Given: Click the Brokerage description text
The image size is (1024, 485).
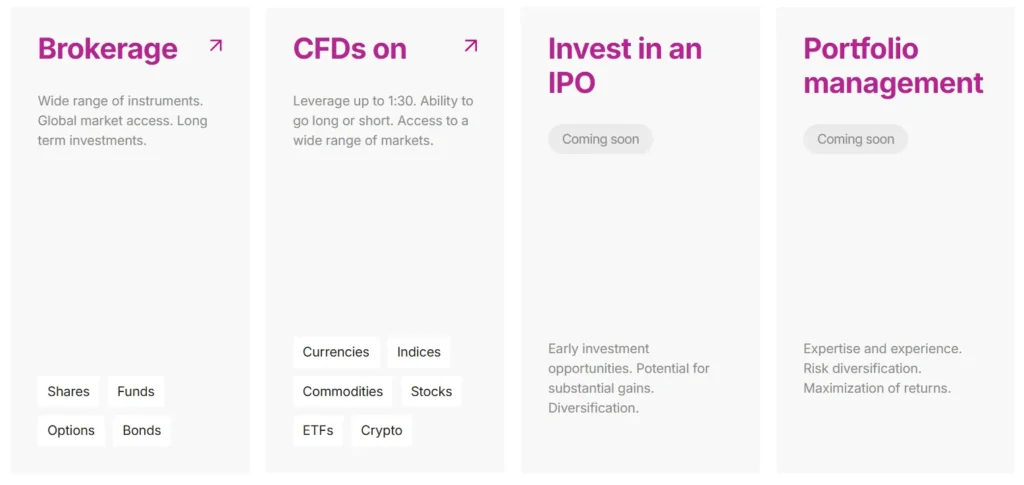Looking at the screenshot, I should (122, 121).
